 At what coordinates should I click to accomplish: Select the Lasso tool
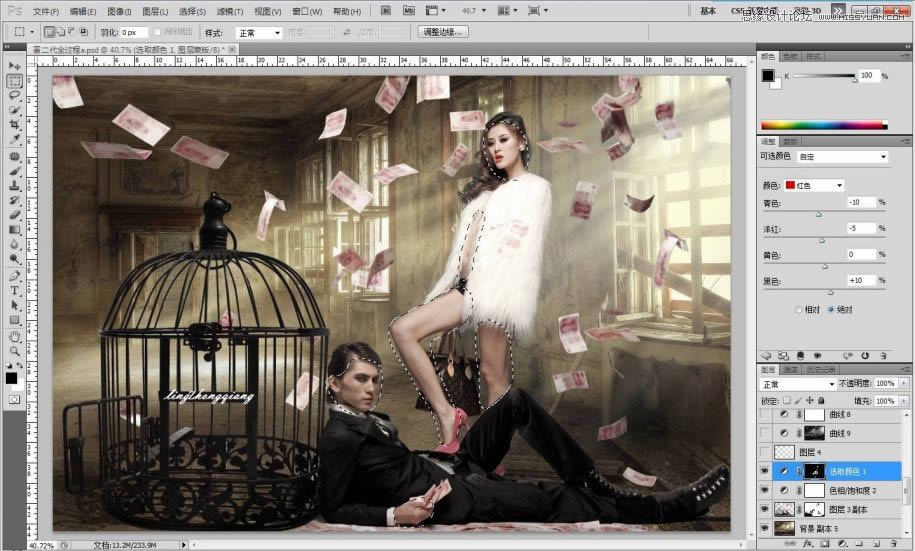pos(15,95)
